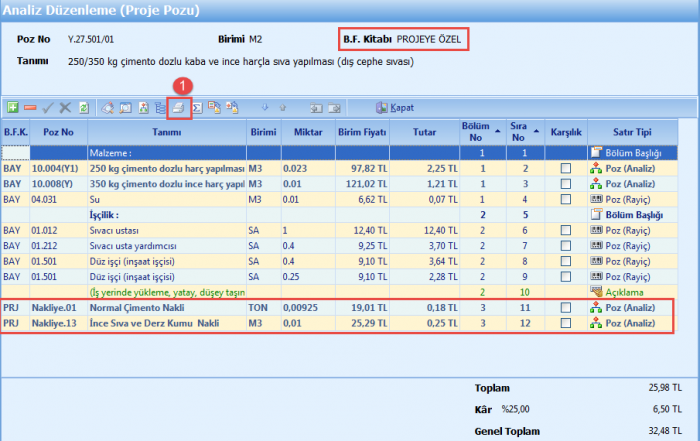
Task: Click the sigma sum icon in toolbar
Action: (x=197, y=107)
